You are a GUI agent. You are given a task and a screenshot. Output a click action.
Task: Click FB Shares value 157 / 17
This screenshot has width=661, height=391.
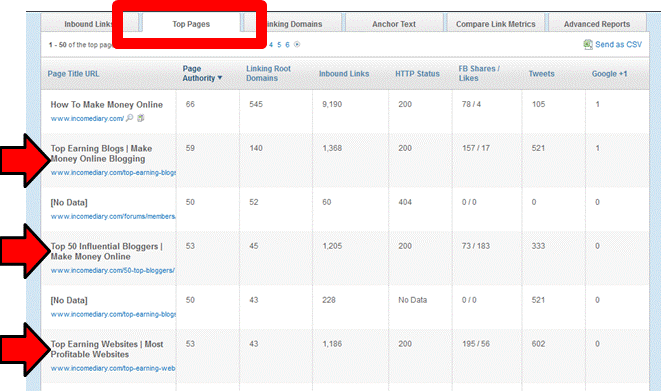tap(476, 148)
